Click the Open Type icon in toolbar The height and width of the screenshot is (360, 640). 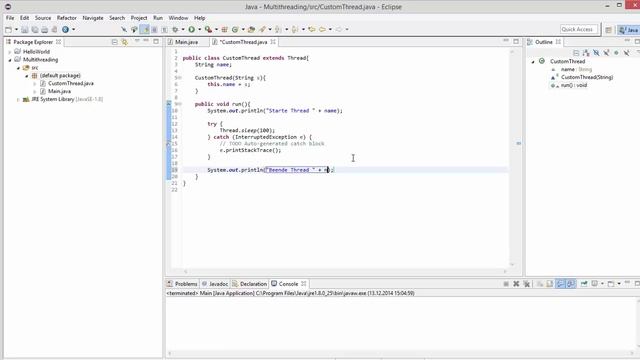(251, 29)
